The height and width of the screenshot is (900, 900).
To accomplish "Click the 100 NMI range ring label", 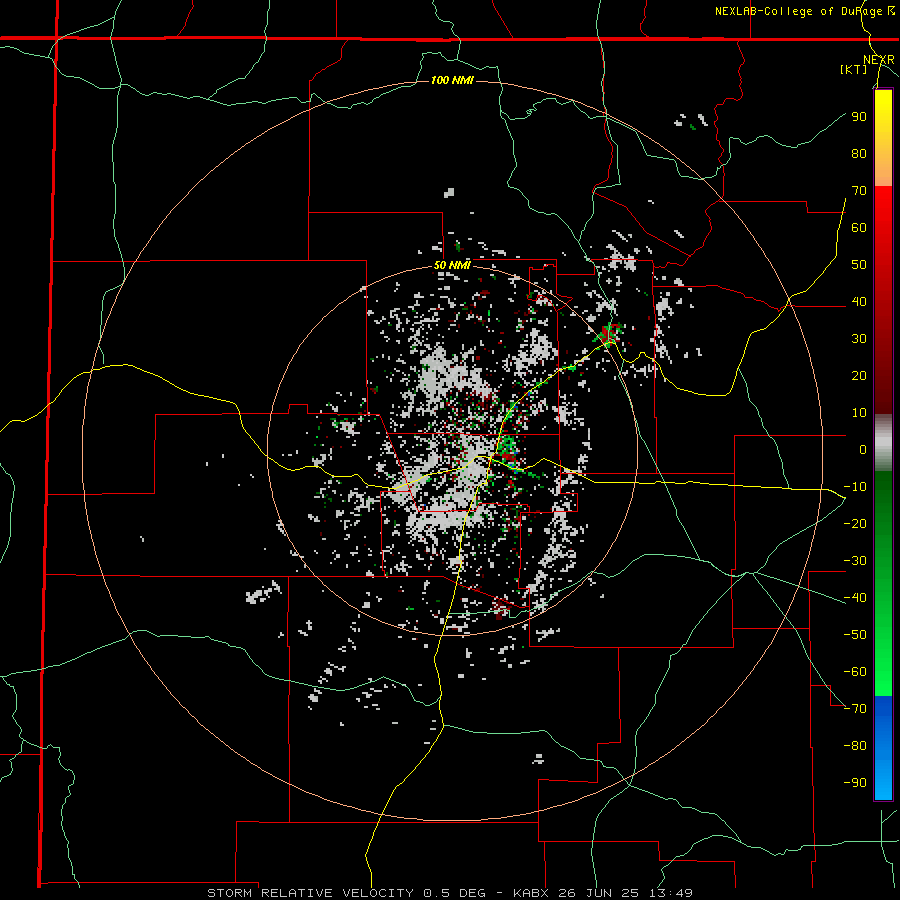I will (x=452, y=80).
